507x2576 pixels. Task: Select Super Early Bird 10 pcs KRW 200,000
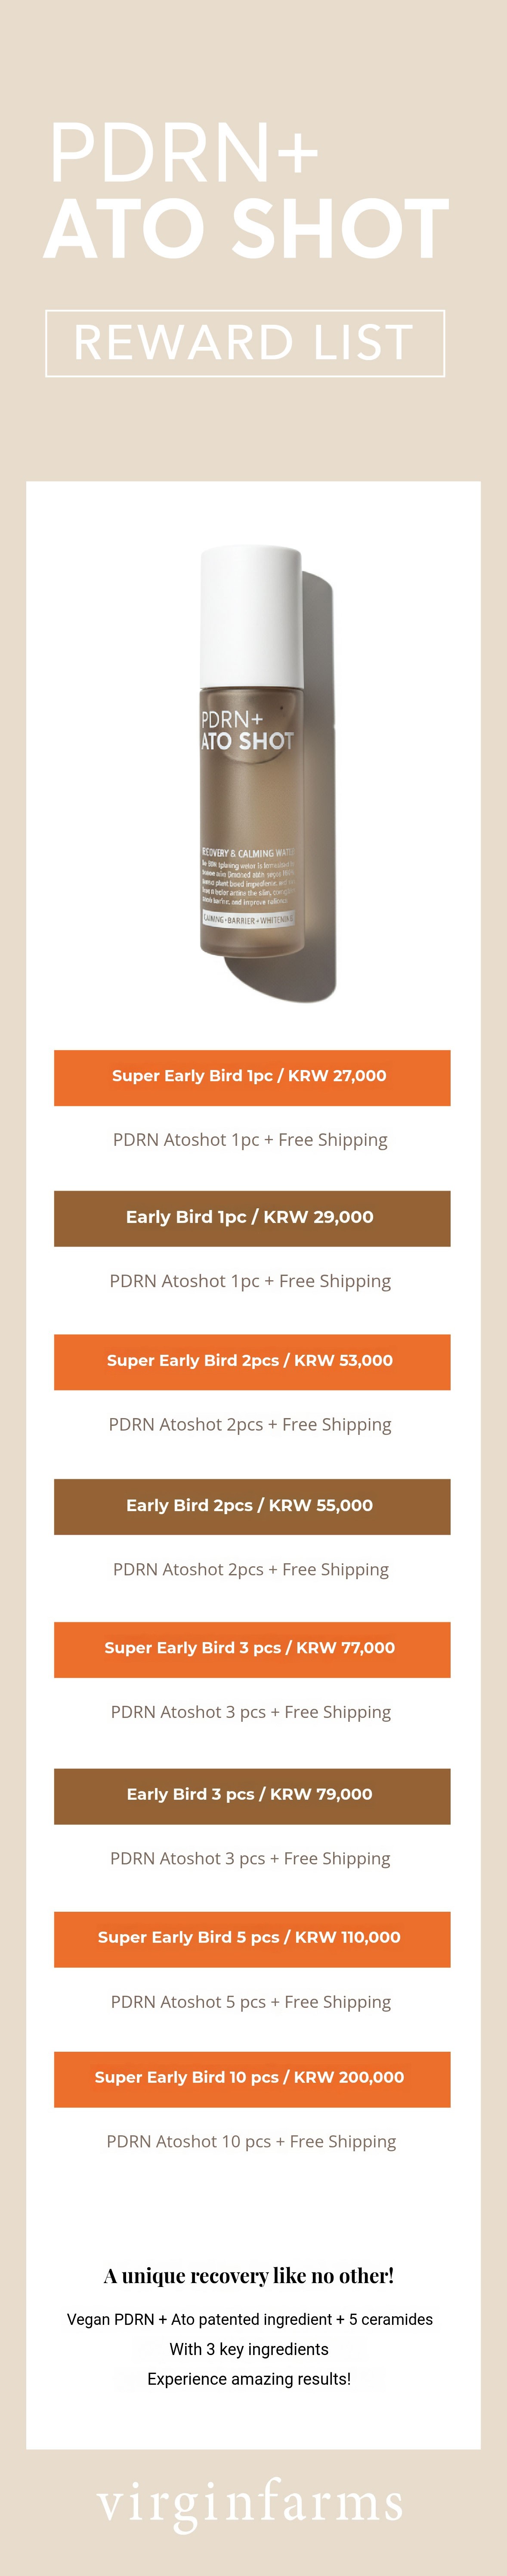pos(252,2078)
